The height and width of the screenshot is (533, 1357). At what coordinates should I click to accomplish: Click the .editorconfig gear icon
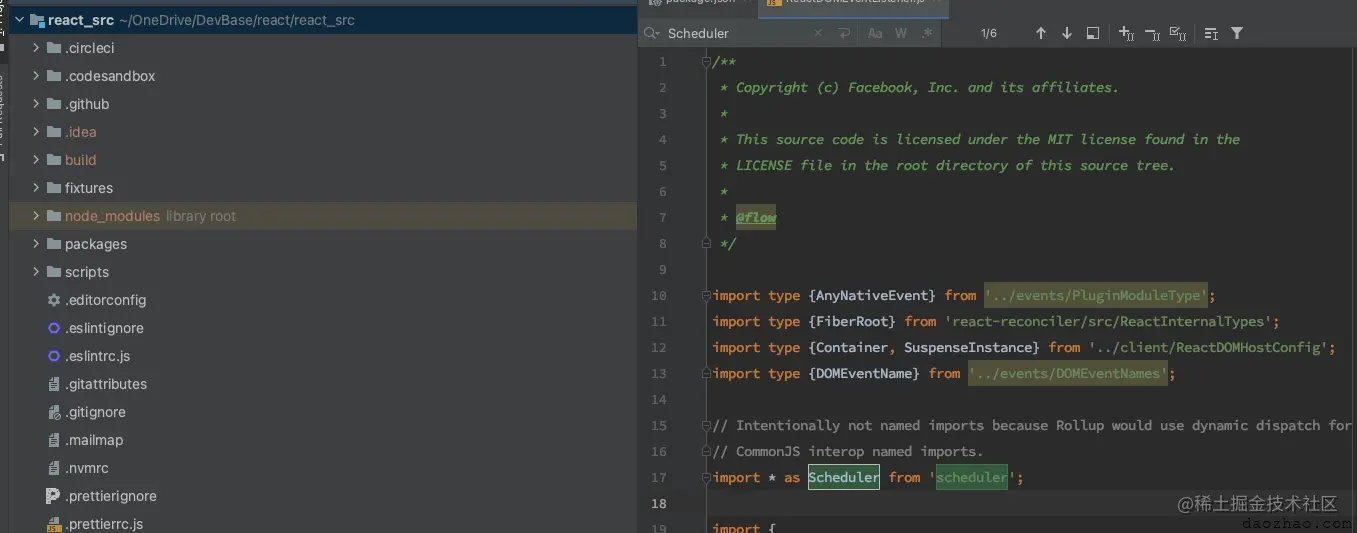[54, 300]
